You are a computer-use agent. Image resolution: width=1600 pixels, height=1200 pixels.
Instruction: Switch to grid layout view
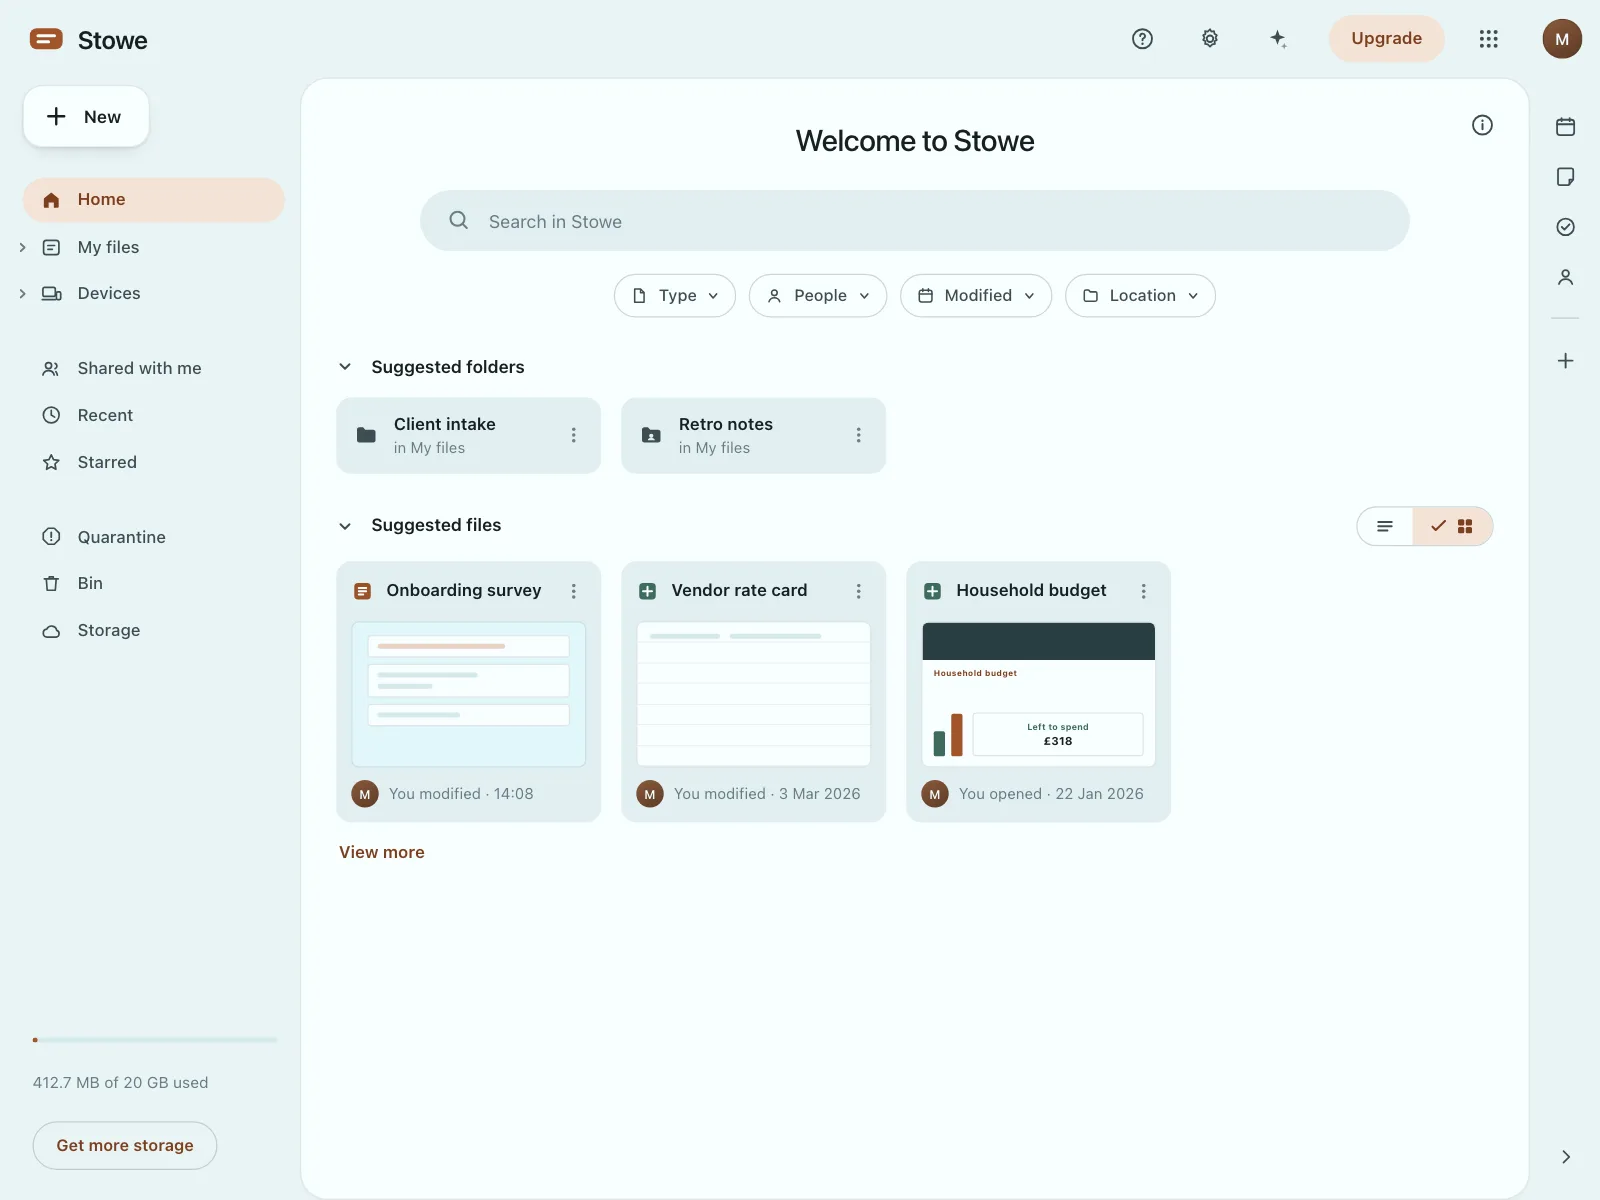[x=1453, y=526]
